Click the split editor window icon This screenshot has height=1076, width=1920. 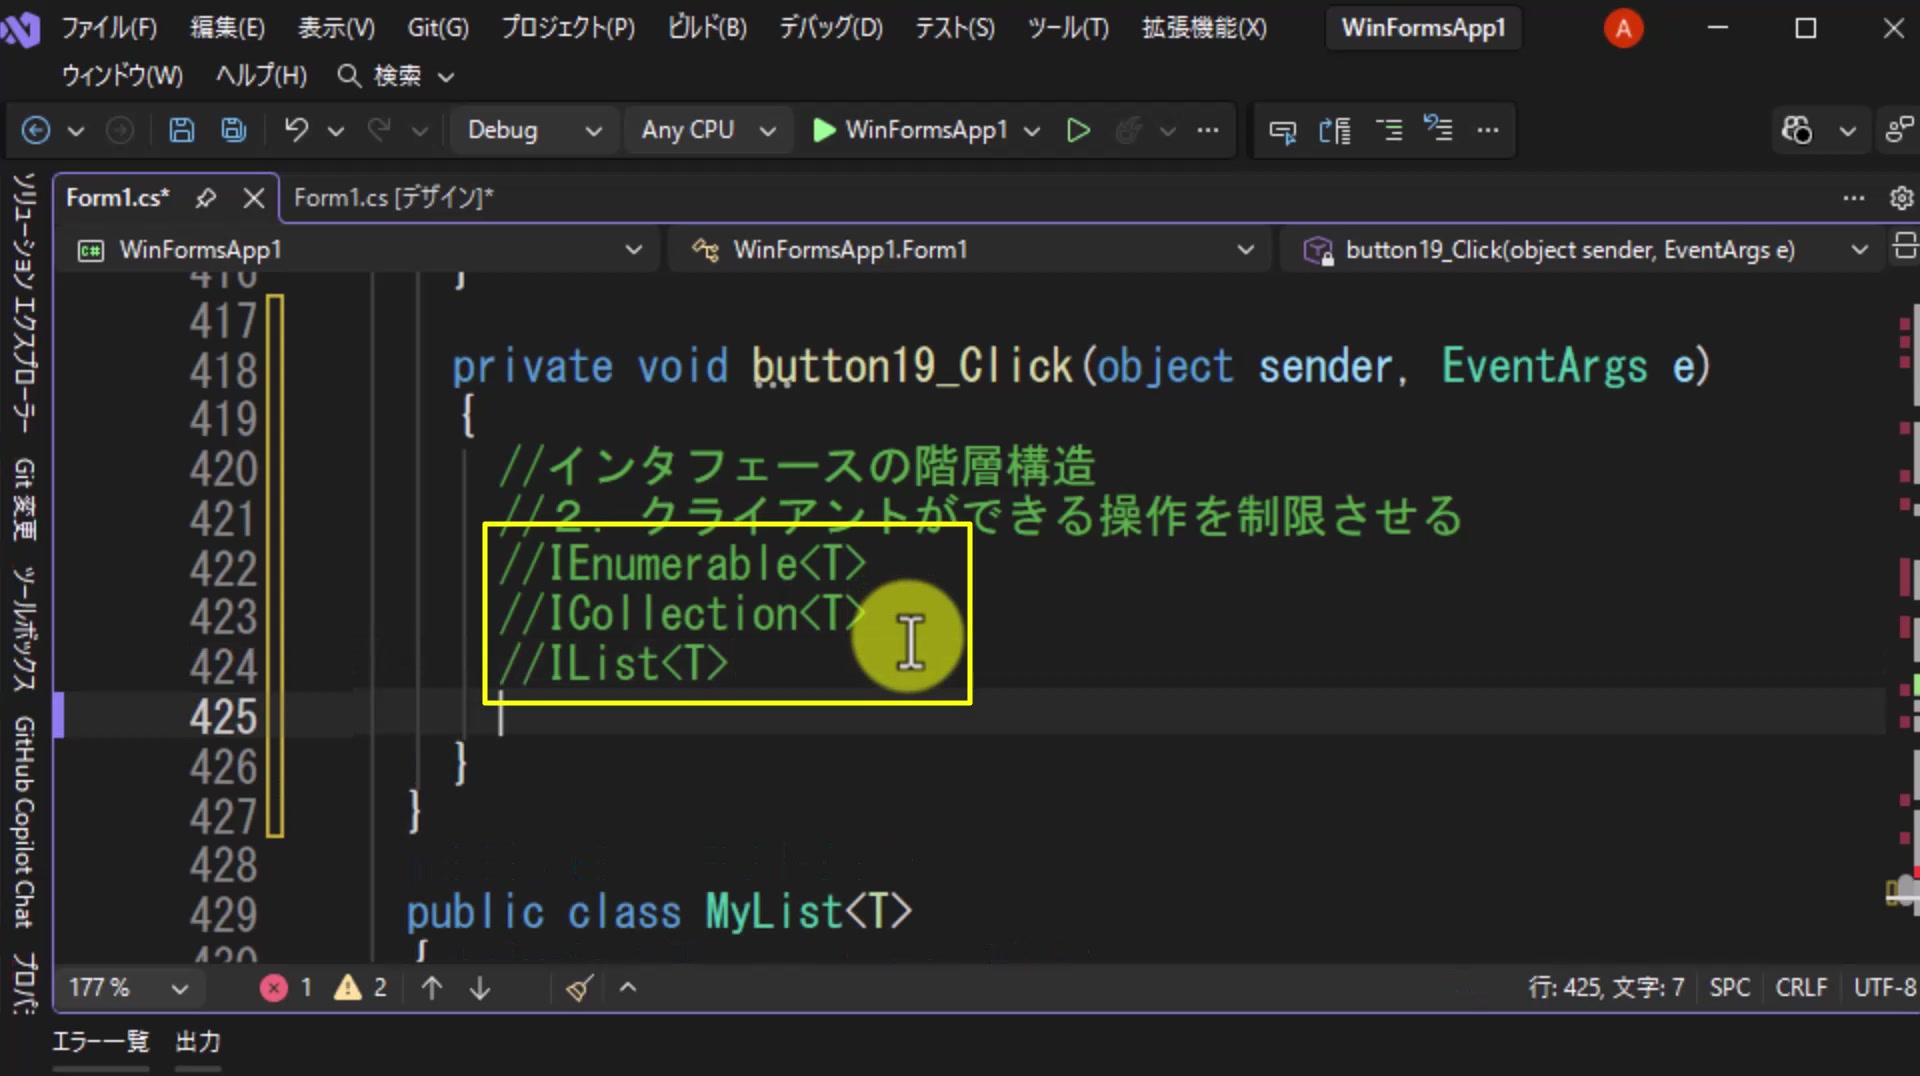[1904, 246]
